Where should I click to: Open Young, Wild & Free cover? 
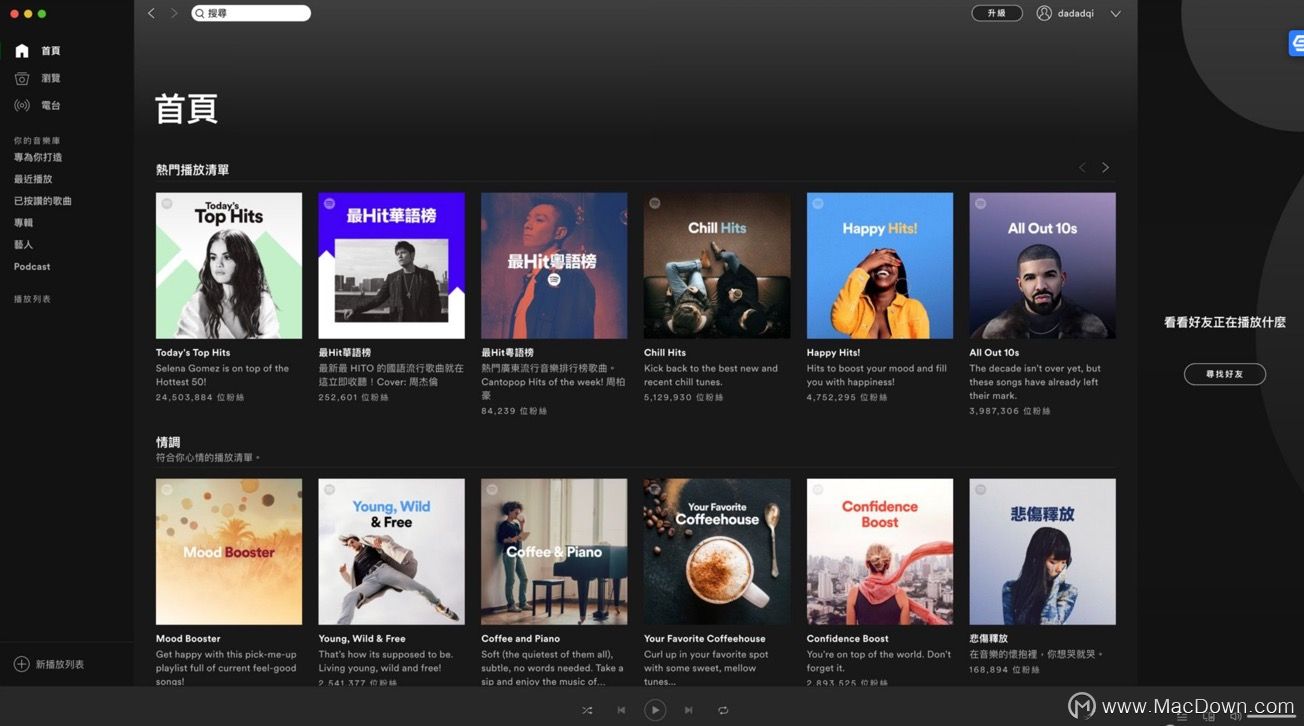pyautogui.click(x=391, y=552)
